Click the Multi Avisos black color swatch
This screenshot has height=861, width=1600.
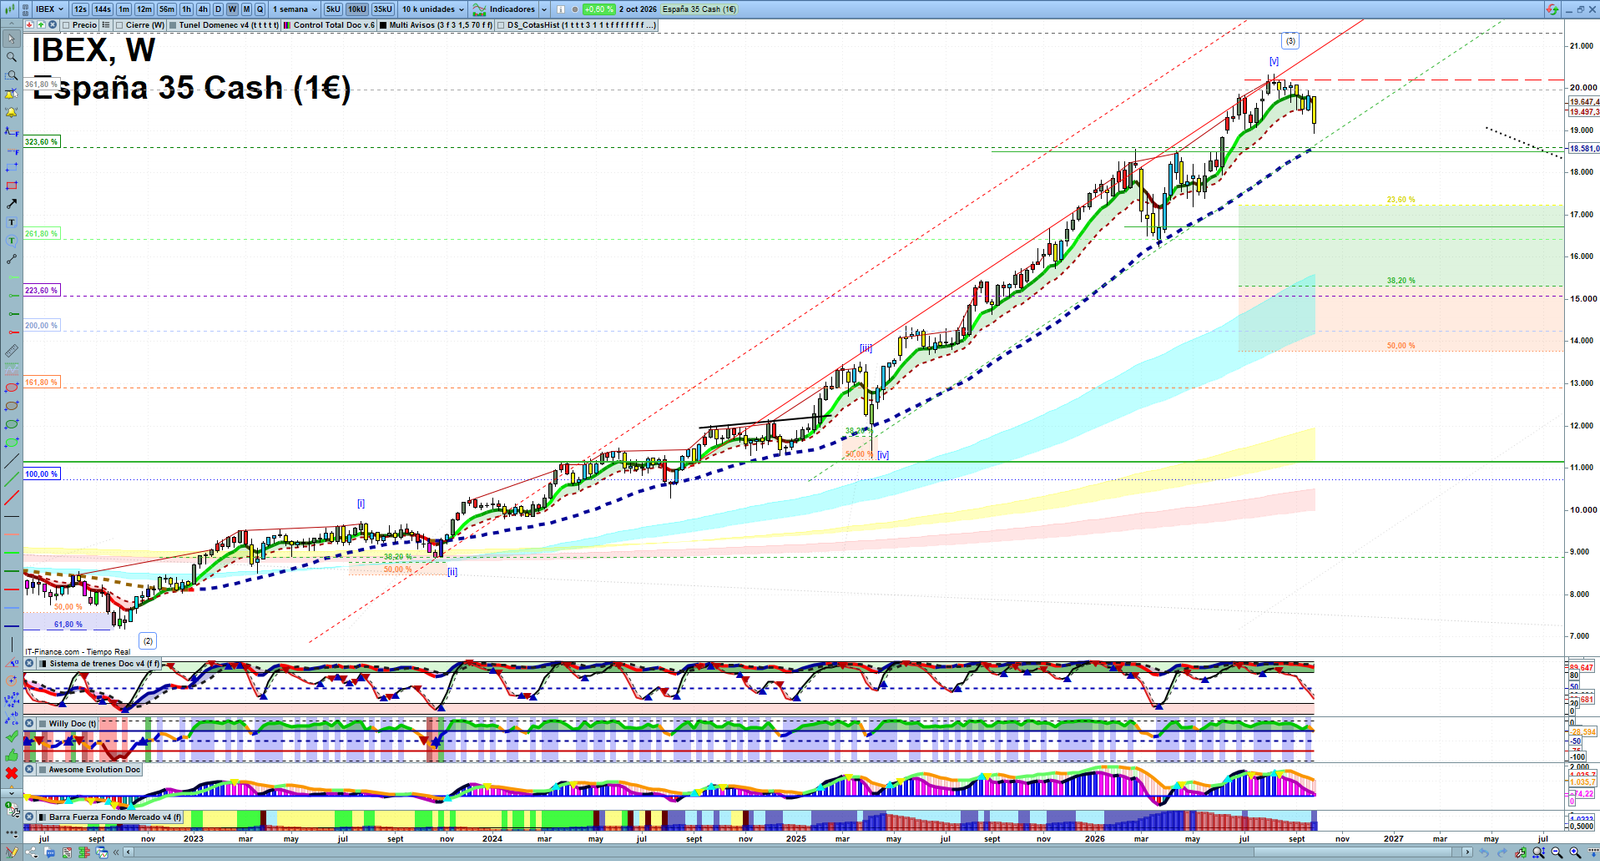383,25
